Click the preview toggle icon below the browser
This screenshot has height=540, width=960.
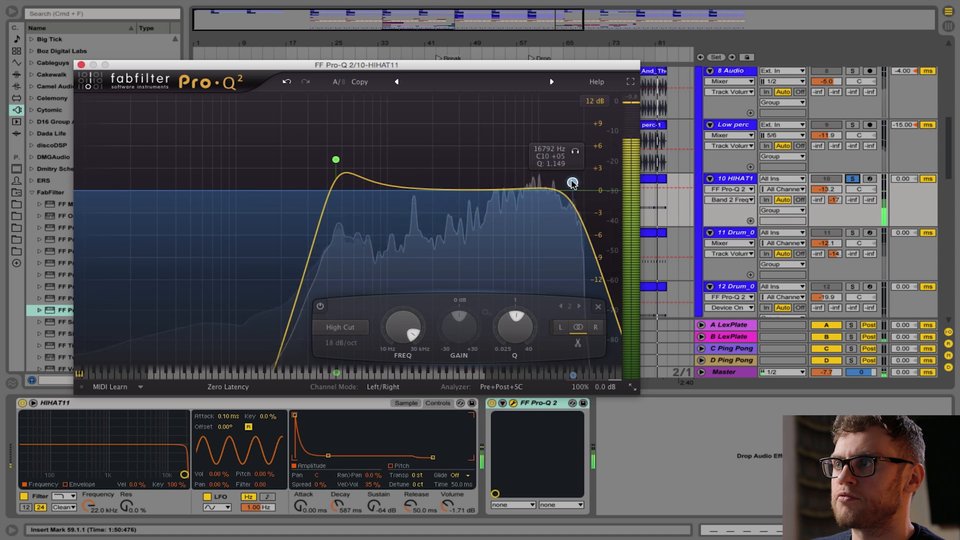click(x=32, y=380)
